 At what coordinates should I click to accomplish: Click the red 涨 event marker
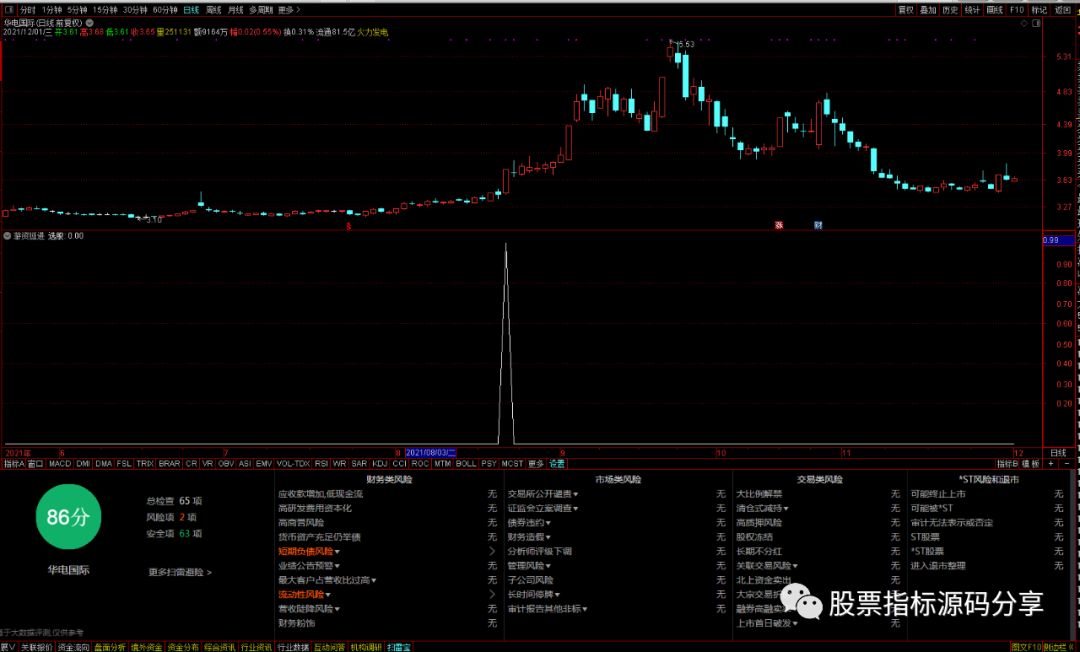coord(779,225)
